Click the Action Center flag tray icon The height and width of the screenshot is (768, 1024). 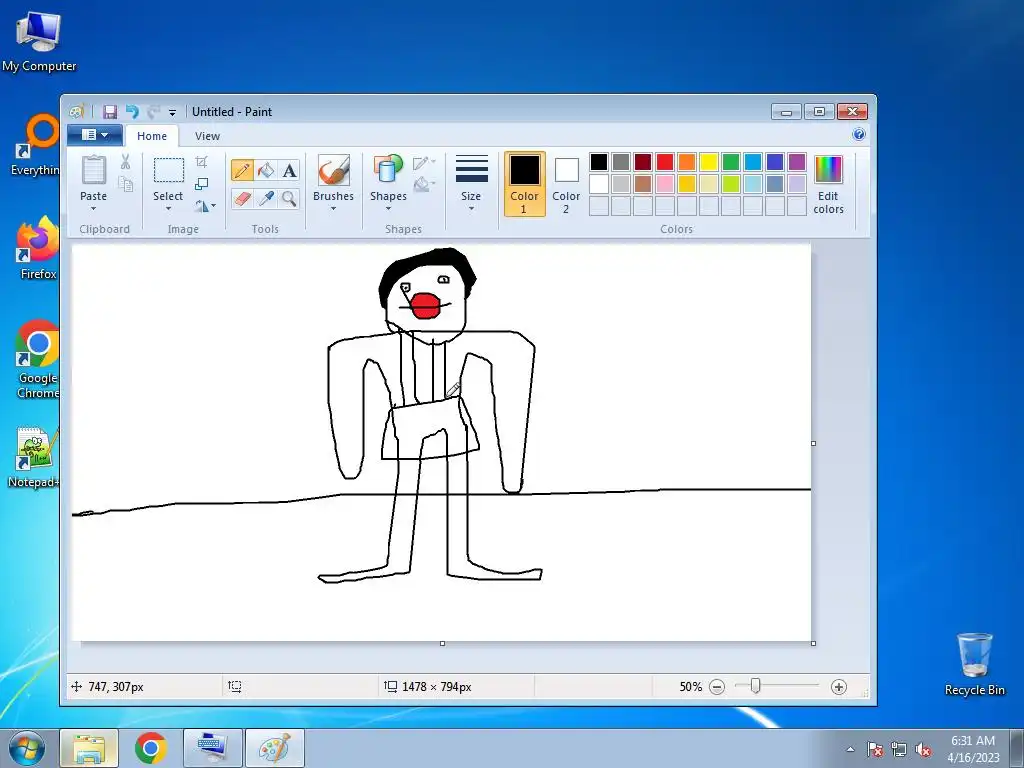coord(874,749)
